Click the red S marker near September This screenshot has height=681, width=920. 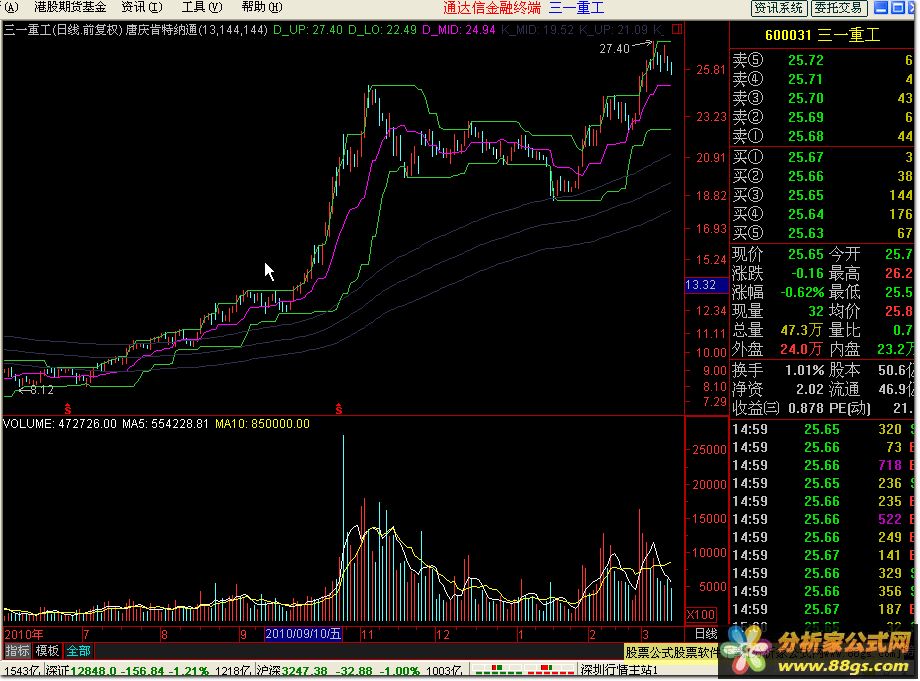339,409
